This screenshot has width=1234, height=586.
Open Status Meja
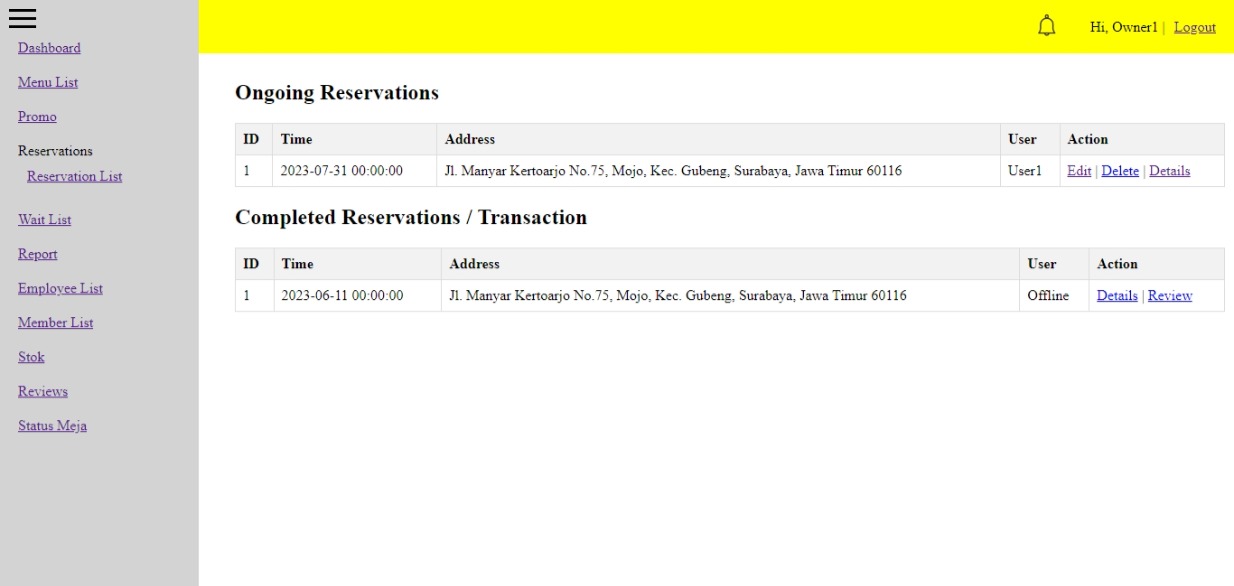click(52, 426)
